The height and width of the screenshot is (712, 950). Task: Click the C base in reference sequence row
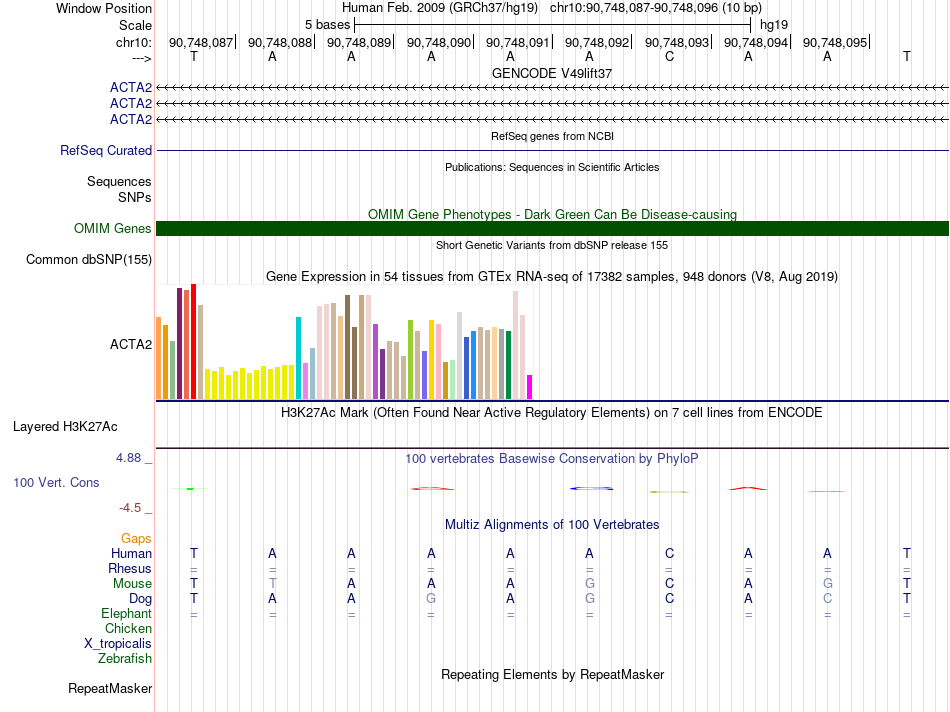click(669, 57)
